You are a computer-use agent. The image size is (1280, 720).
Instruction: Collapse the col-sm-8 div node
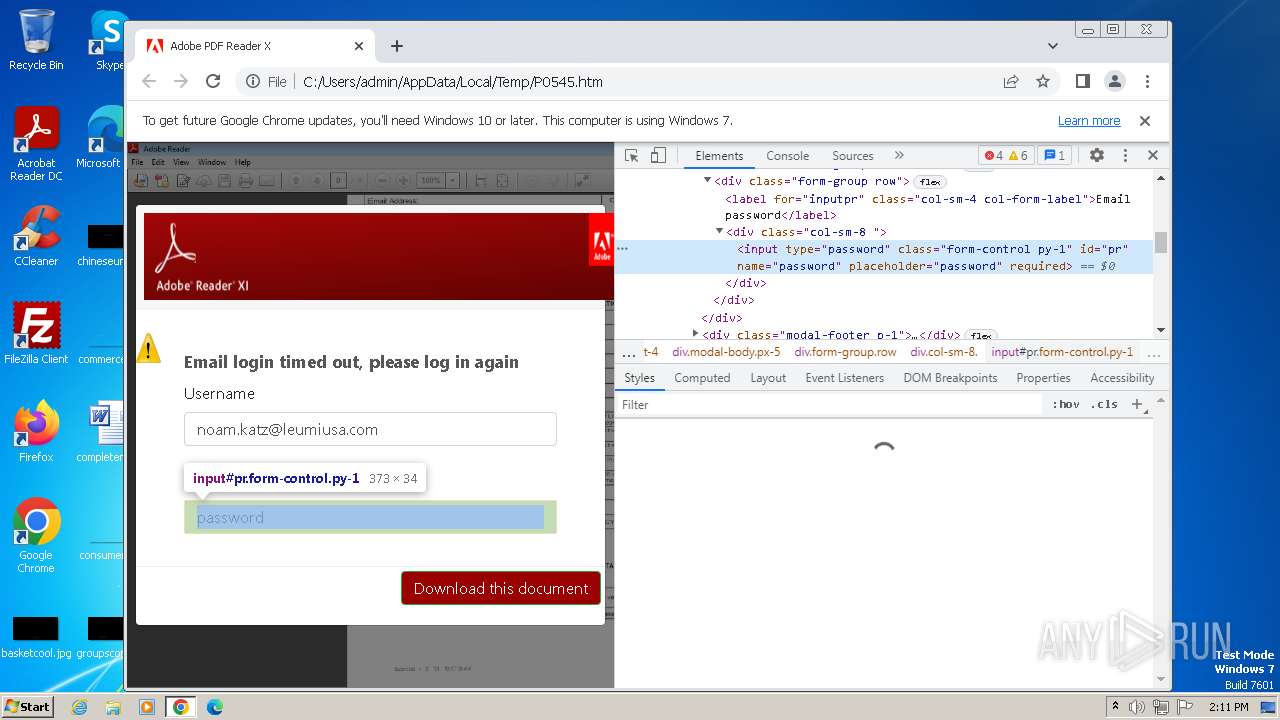click(719, 232)
